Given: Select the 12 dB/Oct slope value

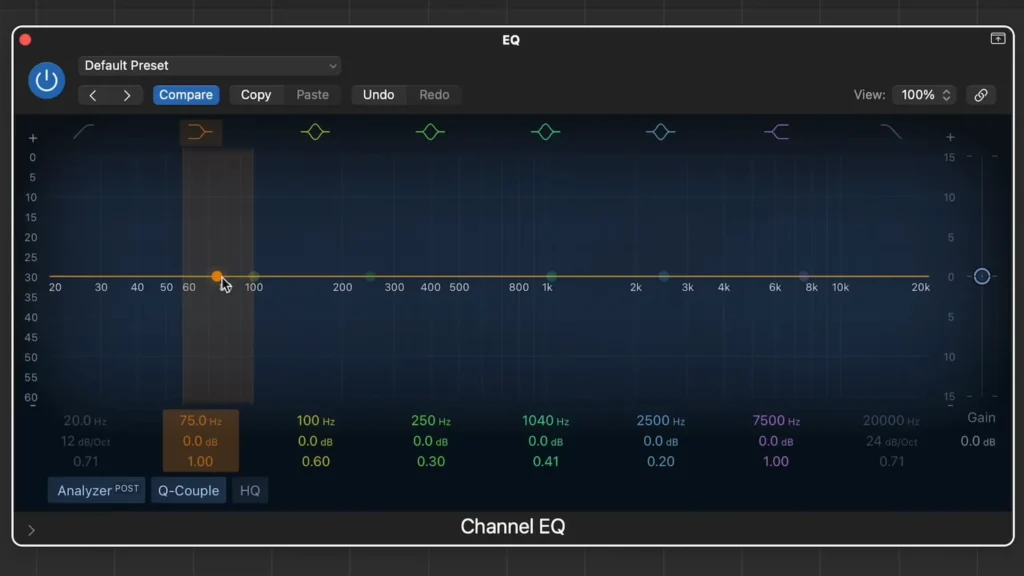Looking at the screenshot, I should 85,441.
